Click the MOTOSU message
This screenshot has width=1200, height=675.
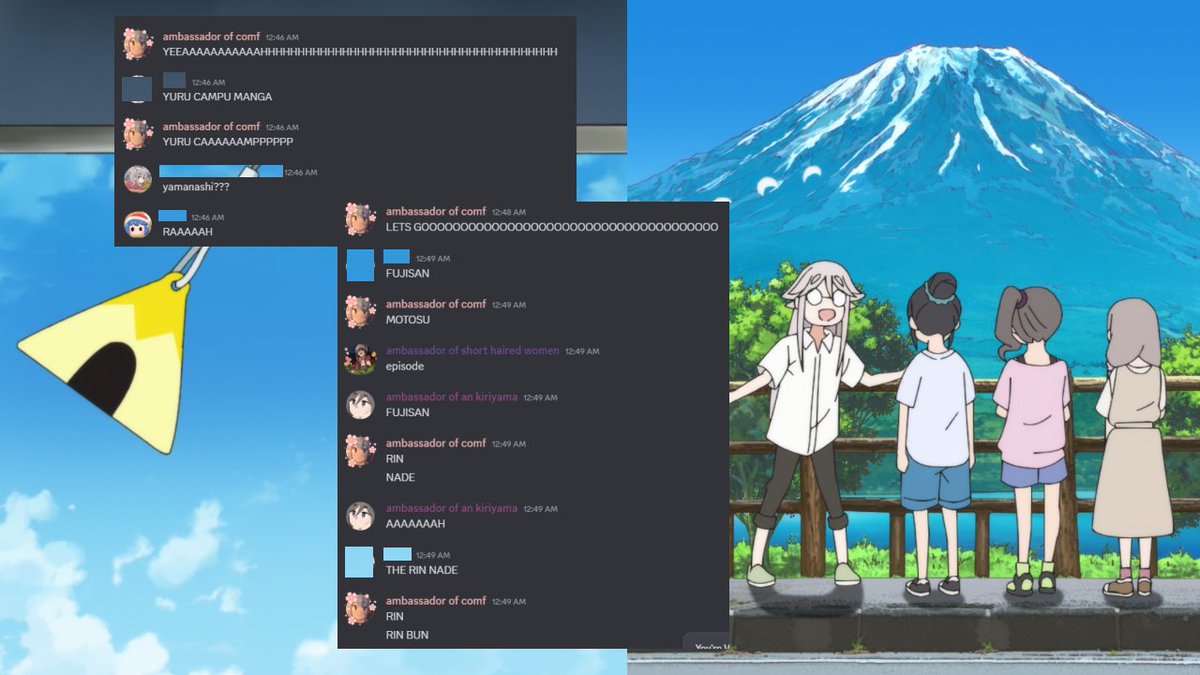point(408,320)
